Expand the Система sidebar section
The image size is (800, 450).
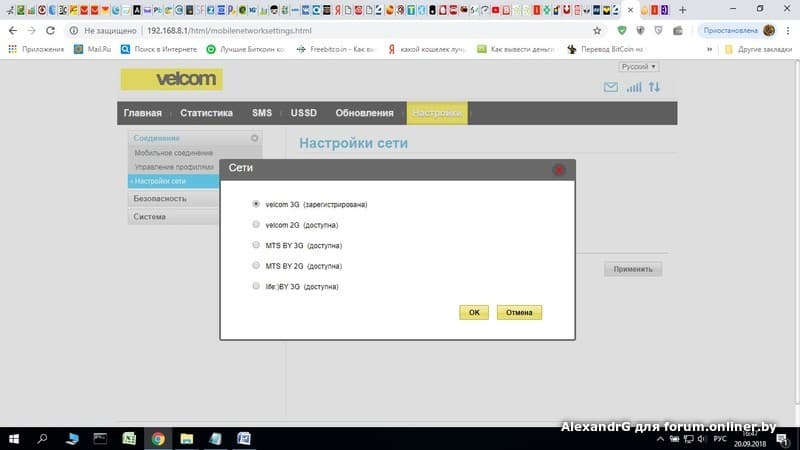(x=173, y=217)
